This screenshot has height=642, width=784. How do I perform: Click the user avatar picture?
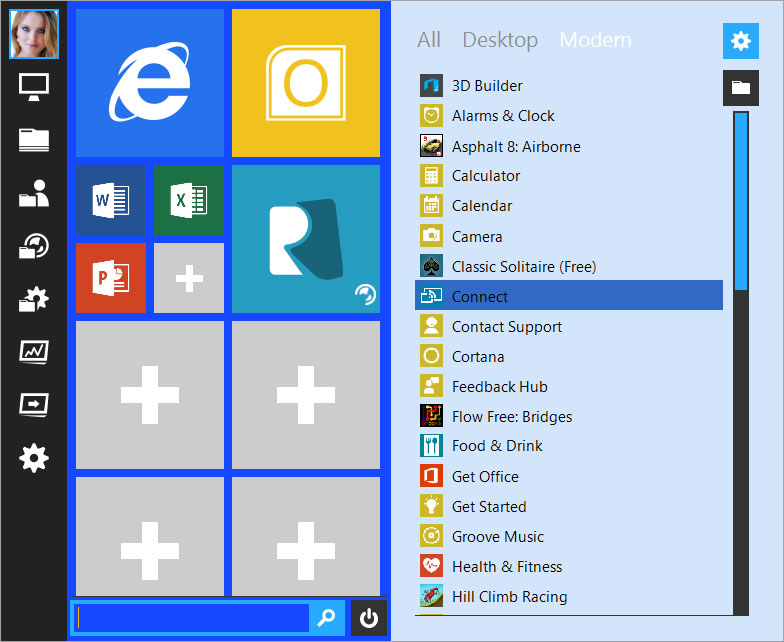34,34
